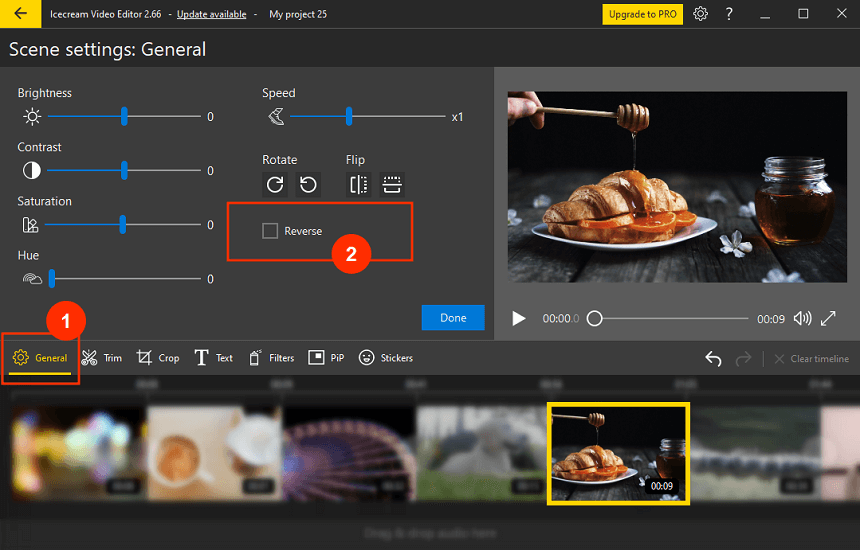Open the Stickers tool
The image size is (860, 550).
coord(386,358)
